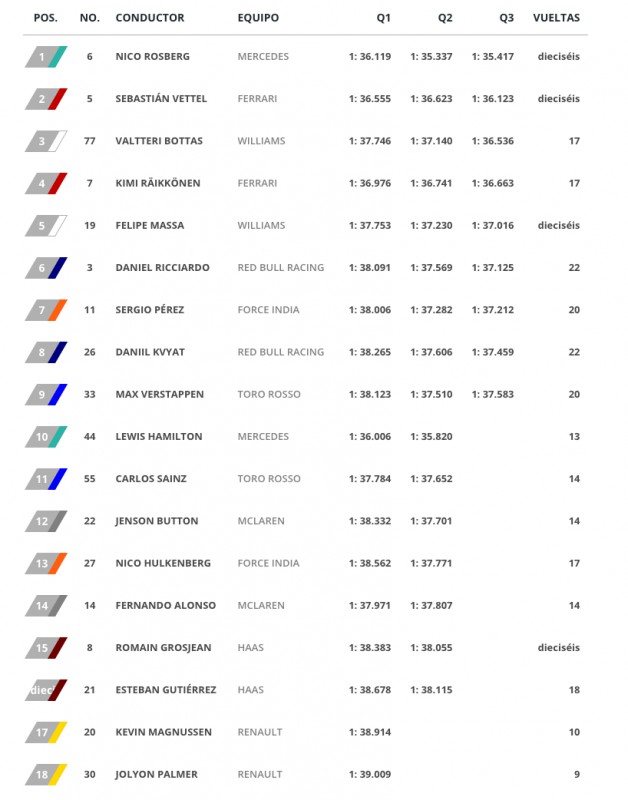This screenshot has width=628, height=800.
Task: Select the CONDUCTOR column header
Action: pos(149,18)
